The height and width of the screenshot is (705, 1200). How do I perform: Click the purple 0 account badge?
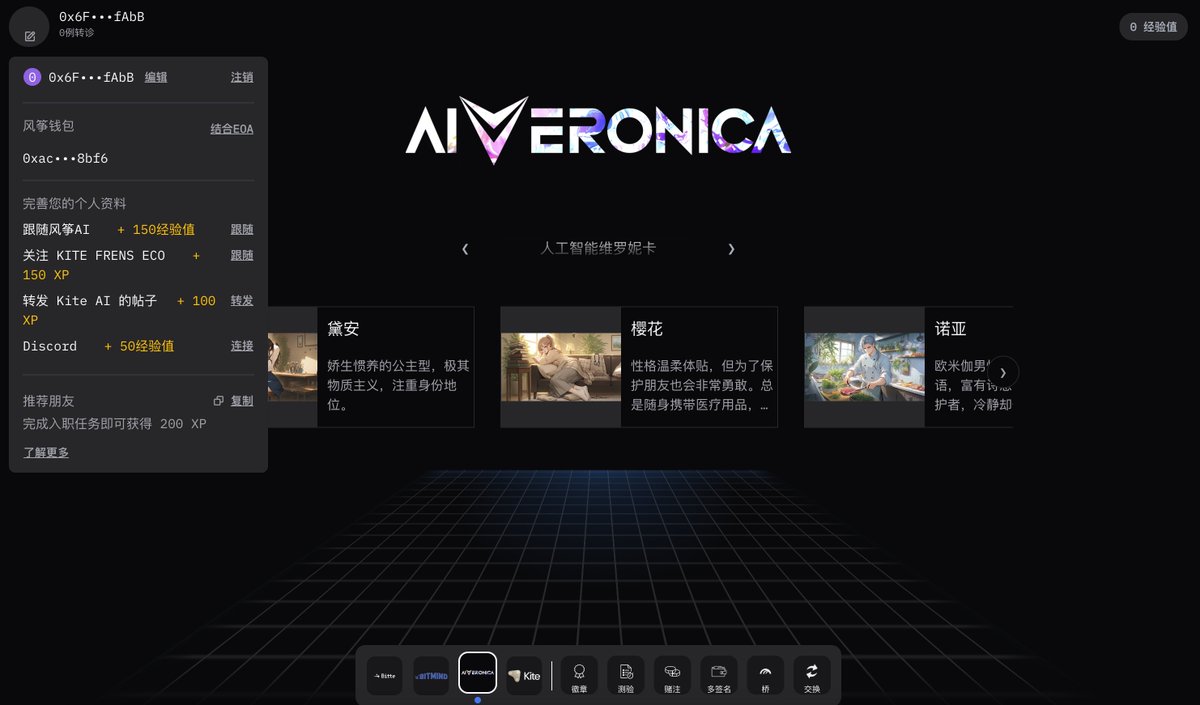[x=32, y=77]
